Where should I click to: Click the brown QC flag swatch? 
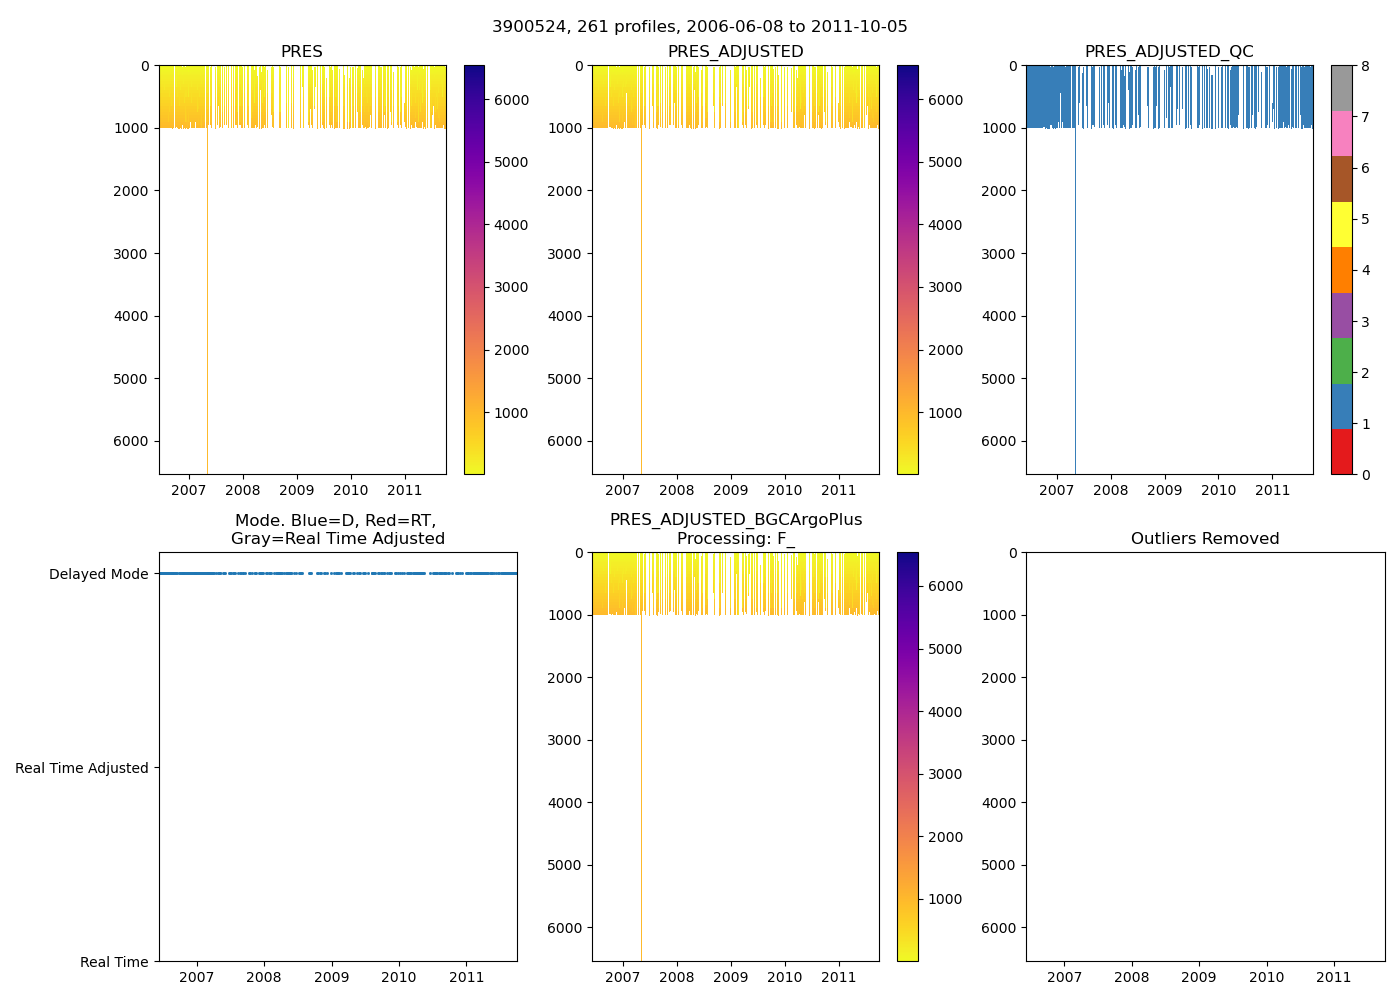[1341, 179]
